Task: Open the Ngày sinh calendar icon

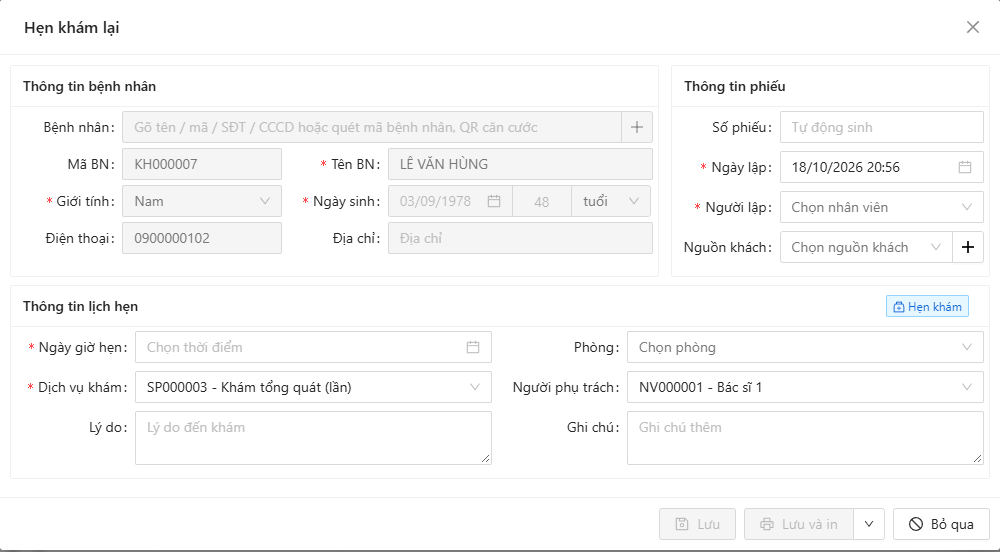Action: click(494, 201)
